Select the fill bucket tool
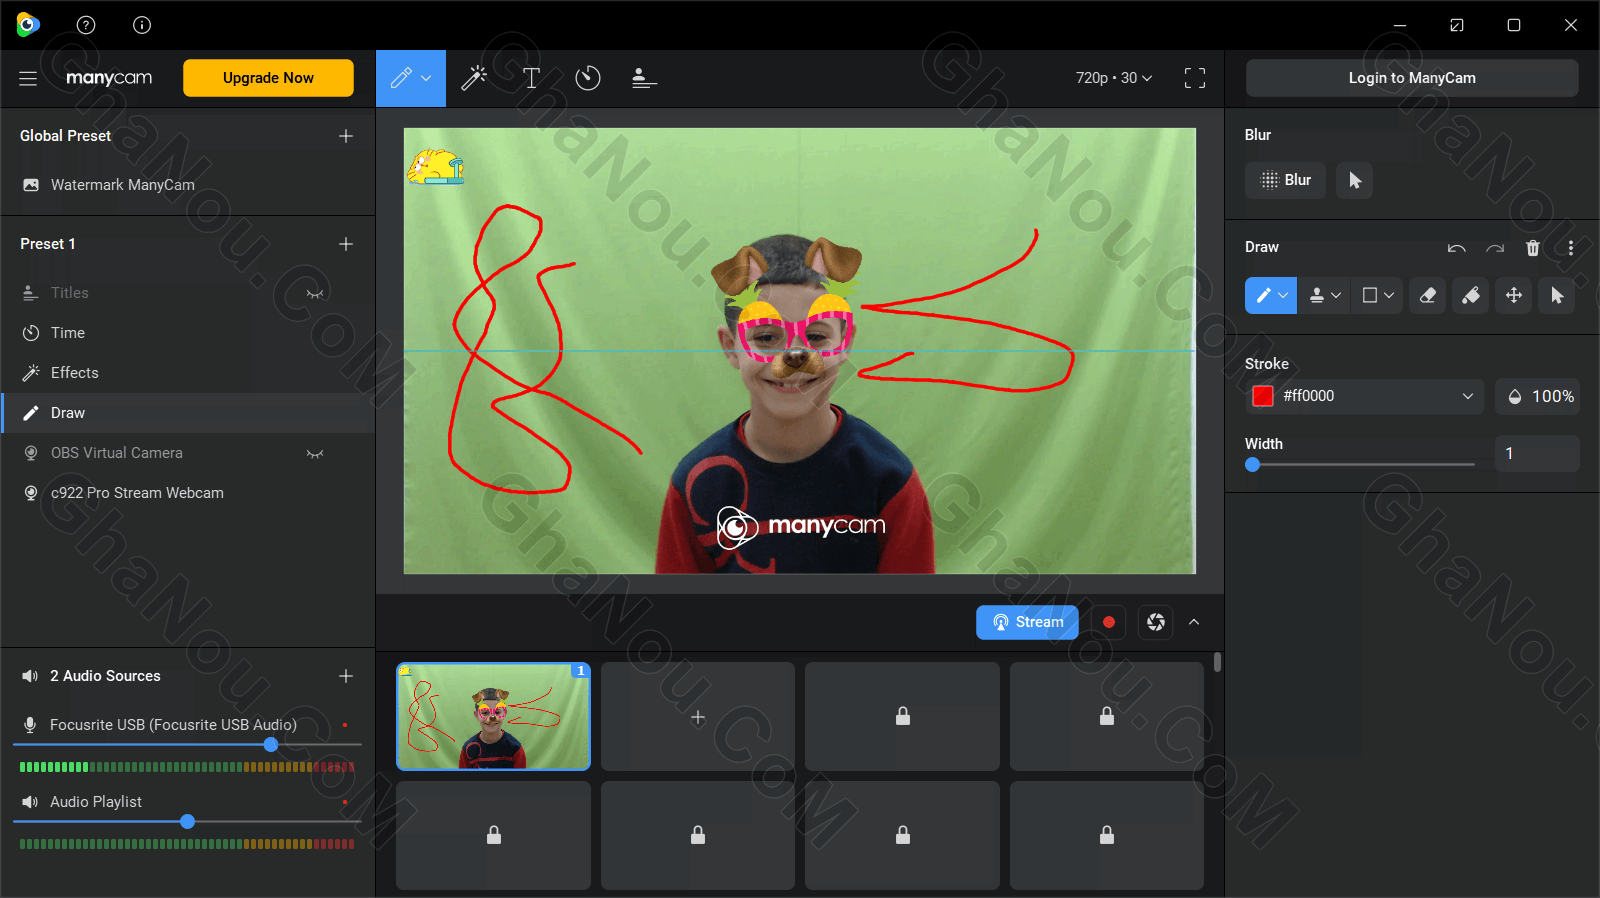The image size is (1600, 898). (1471, 296)
